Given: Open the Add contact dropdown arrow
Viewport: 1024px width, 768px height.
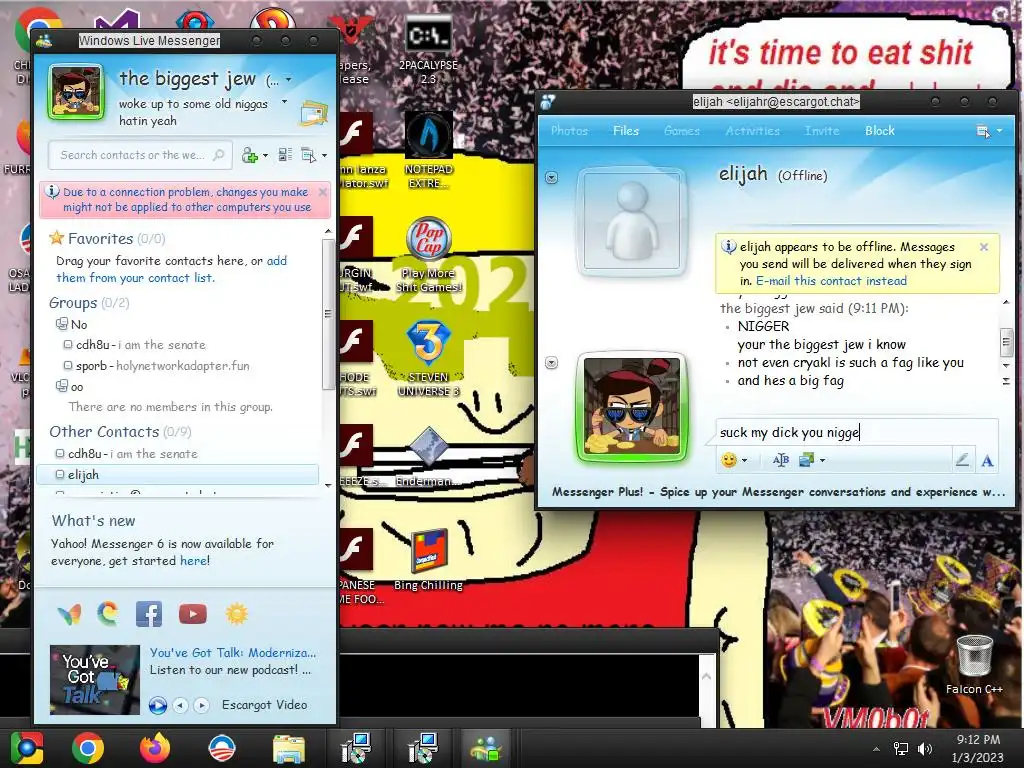Looking at the screenshot, I should tap(265, 155).
